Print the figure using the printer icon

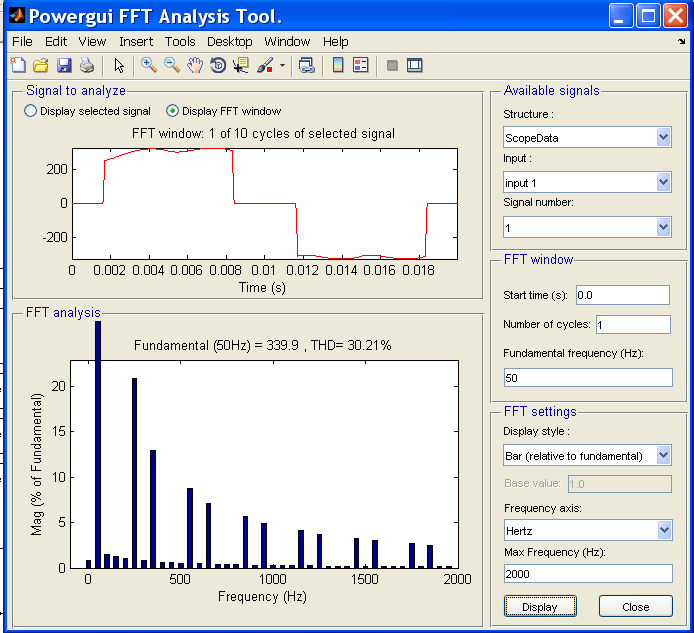[x=87, y=66]
